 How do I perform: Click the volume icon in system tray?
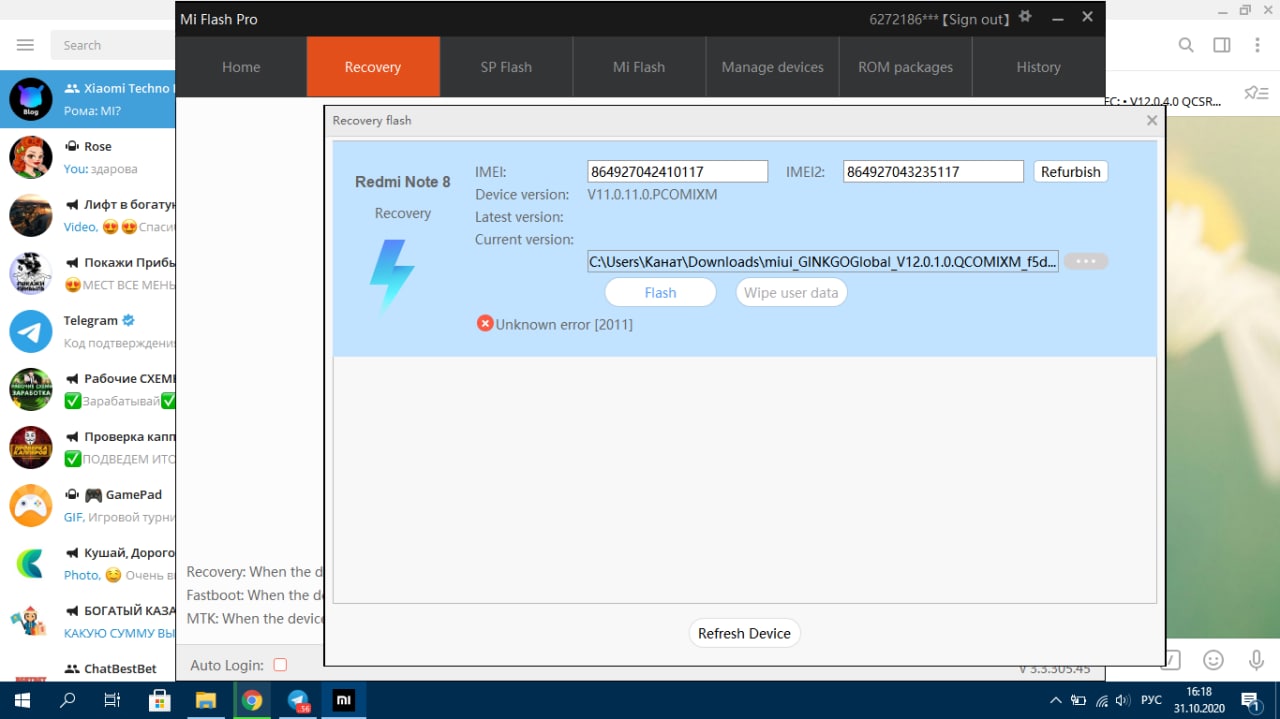(1122, 700)
